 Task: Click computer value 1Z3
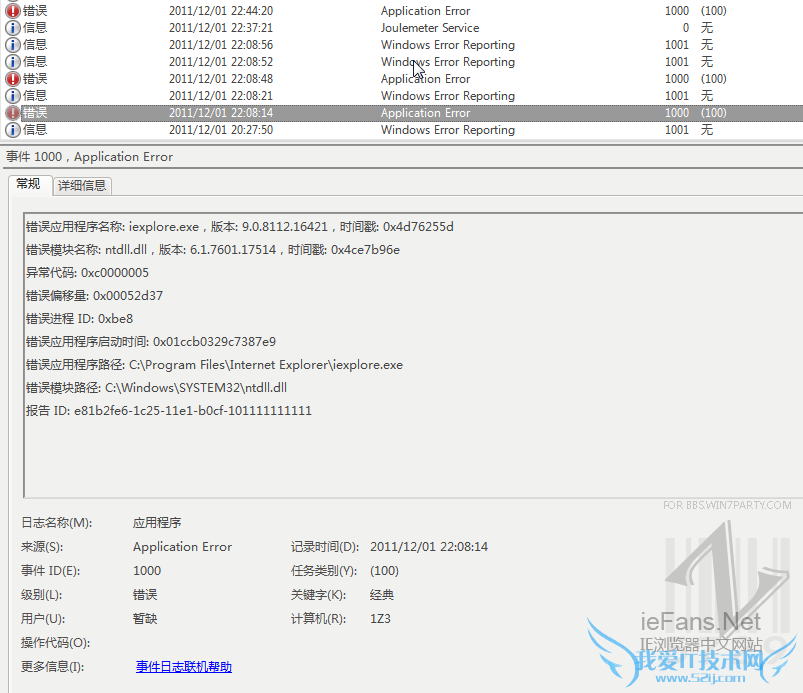coord(381,619)
